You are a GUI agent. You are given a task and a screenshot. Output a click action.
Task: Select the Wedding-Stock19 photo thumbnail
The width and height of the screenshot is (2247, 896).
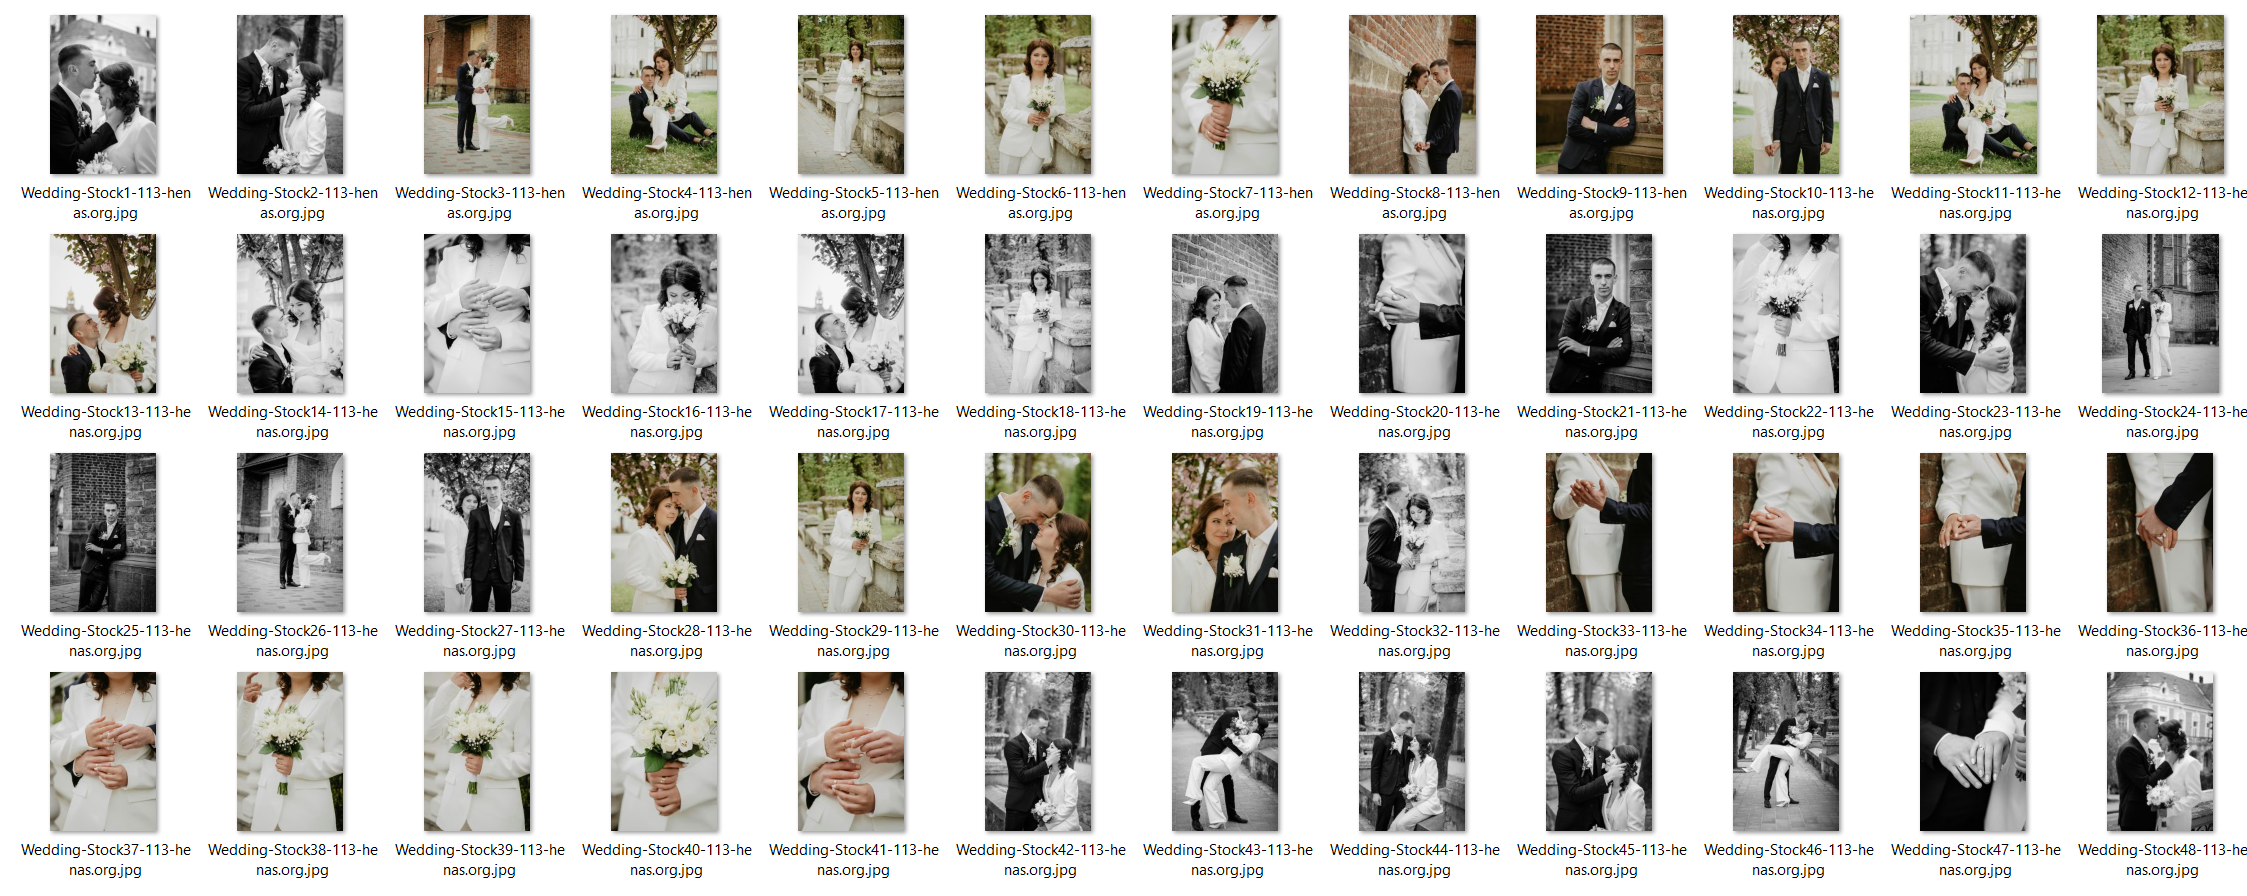[x=1226, y=313]
